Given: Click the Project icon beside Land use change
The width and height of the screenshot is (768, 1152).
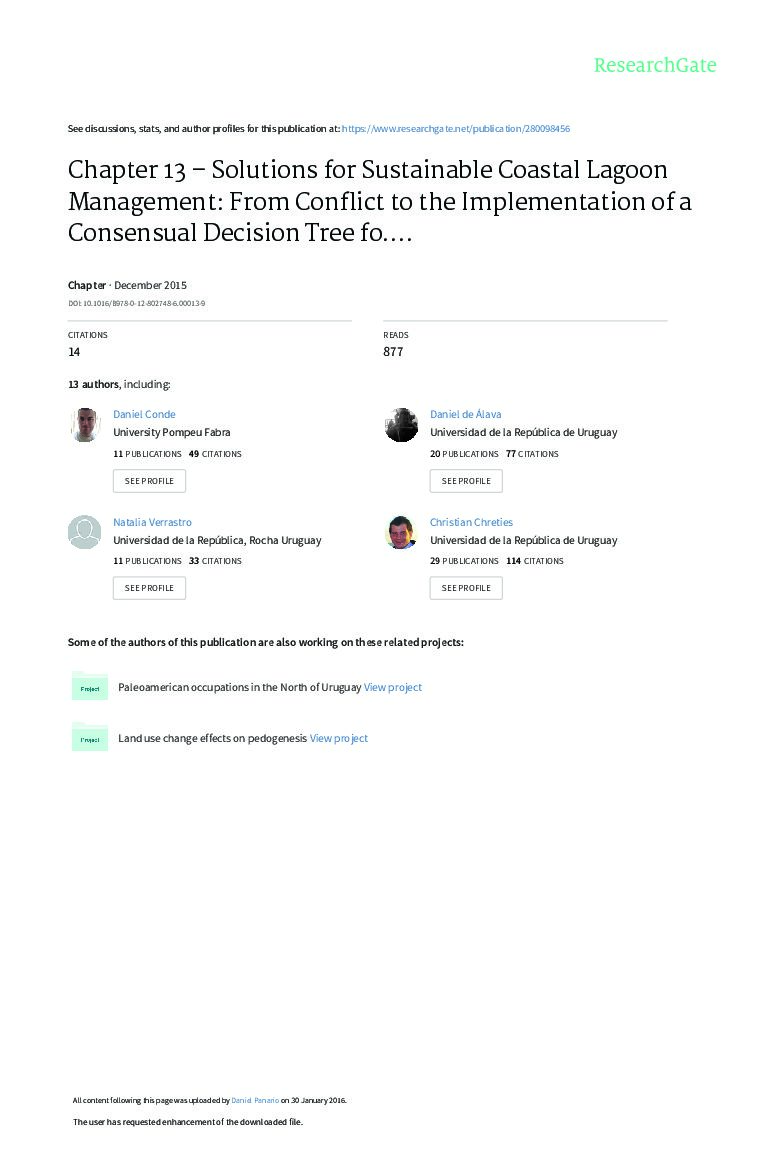Looking at the screenshot, I should (90, 739).
